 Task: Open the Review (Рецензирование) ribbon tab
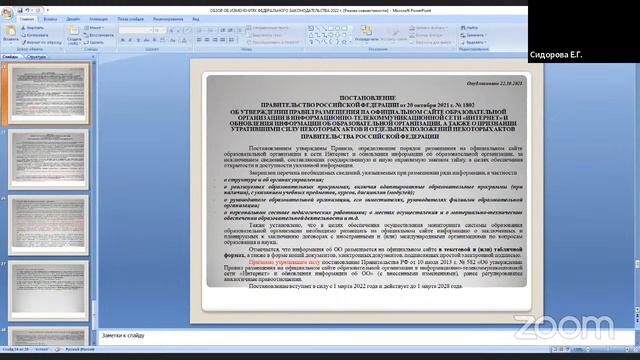coord(168,19)
